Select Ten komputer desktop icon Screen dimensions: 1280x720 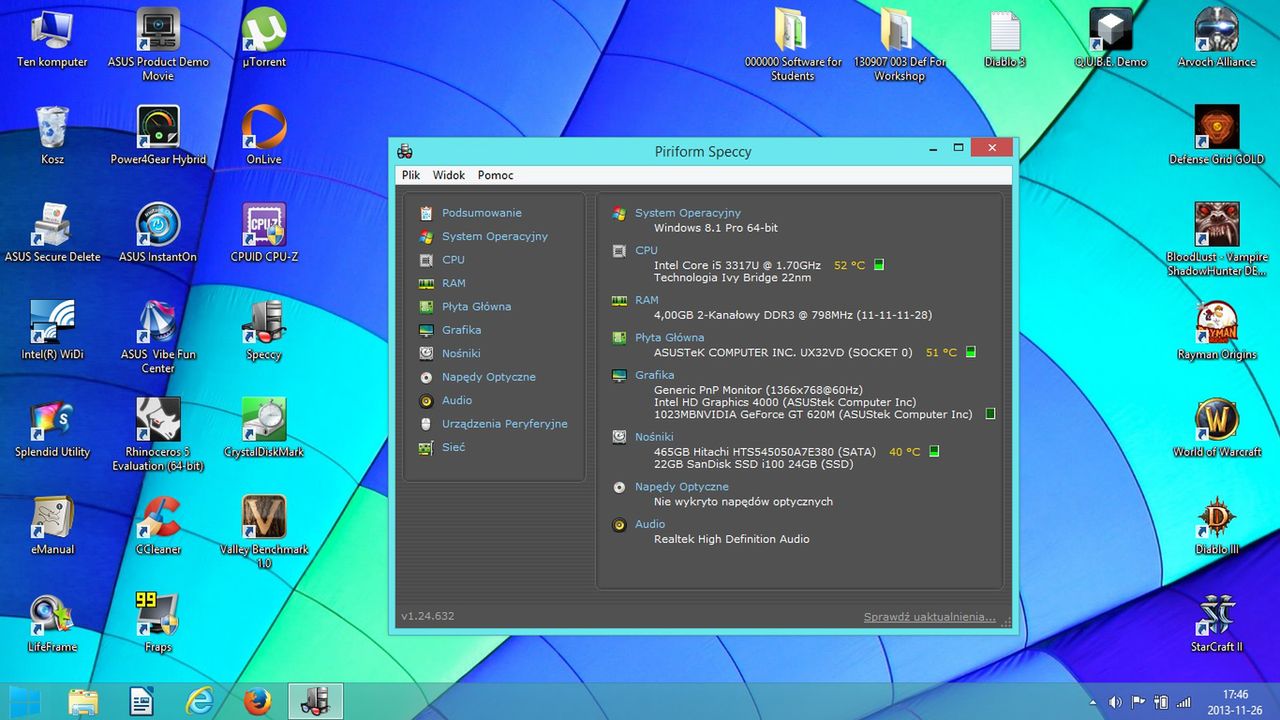[x=52, y=38]
